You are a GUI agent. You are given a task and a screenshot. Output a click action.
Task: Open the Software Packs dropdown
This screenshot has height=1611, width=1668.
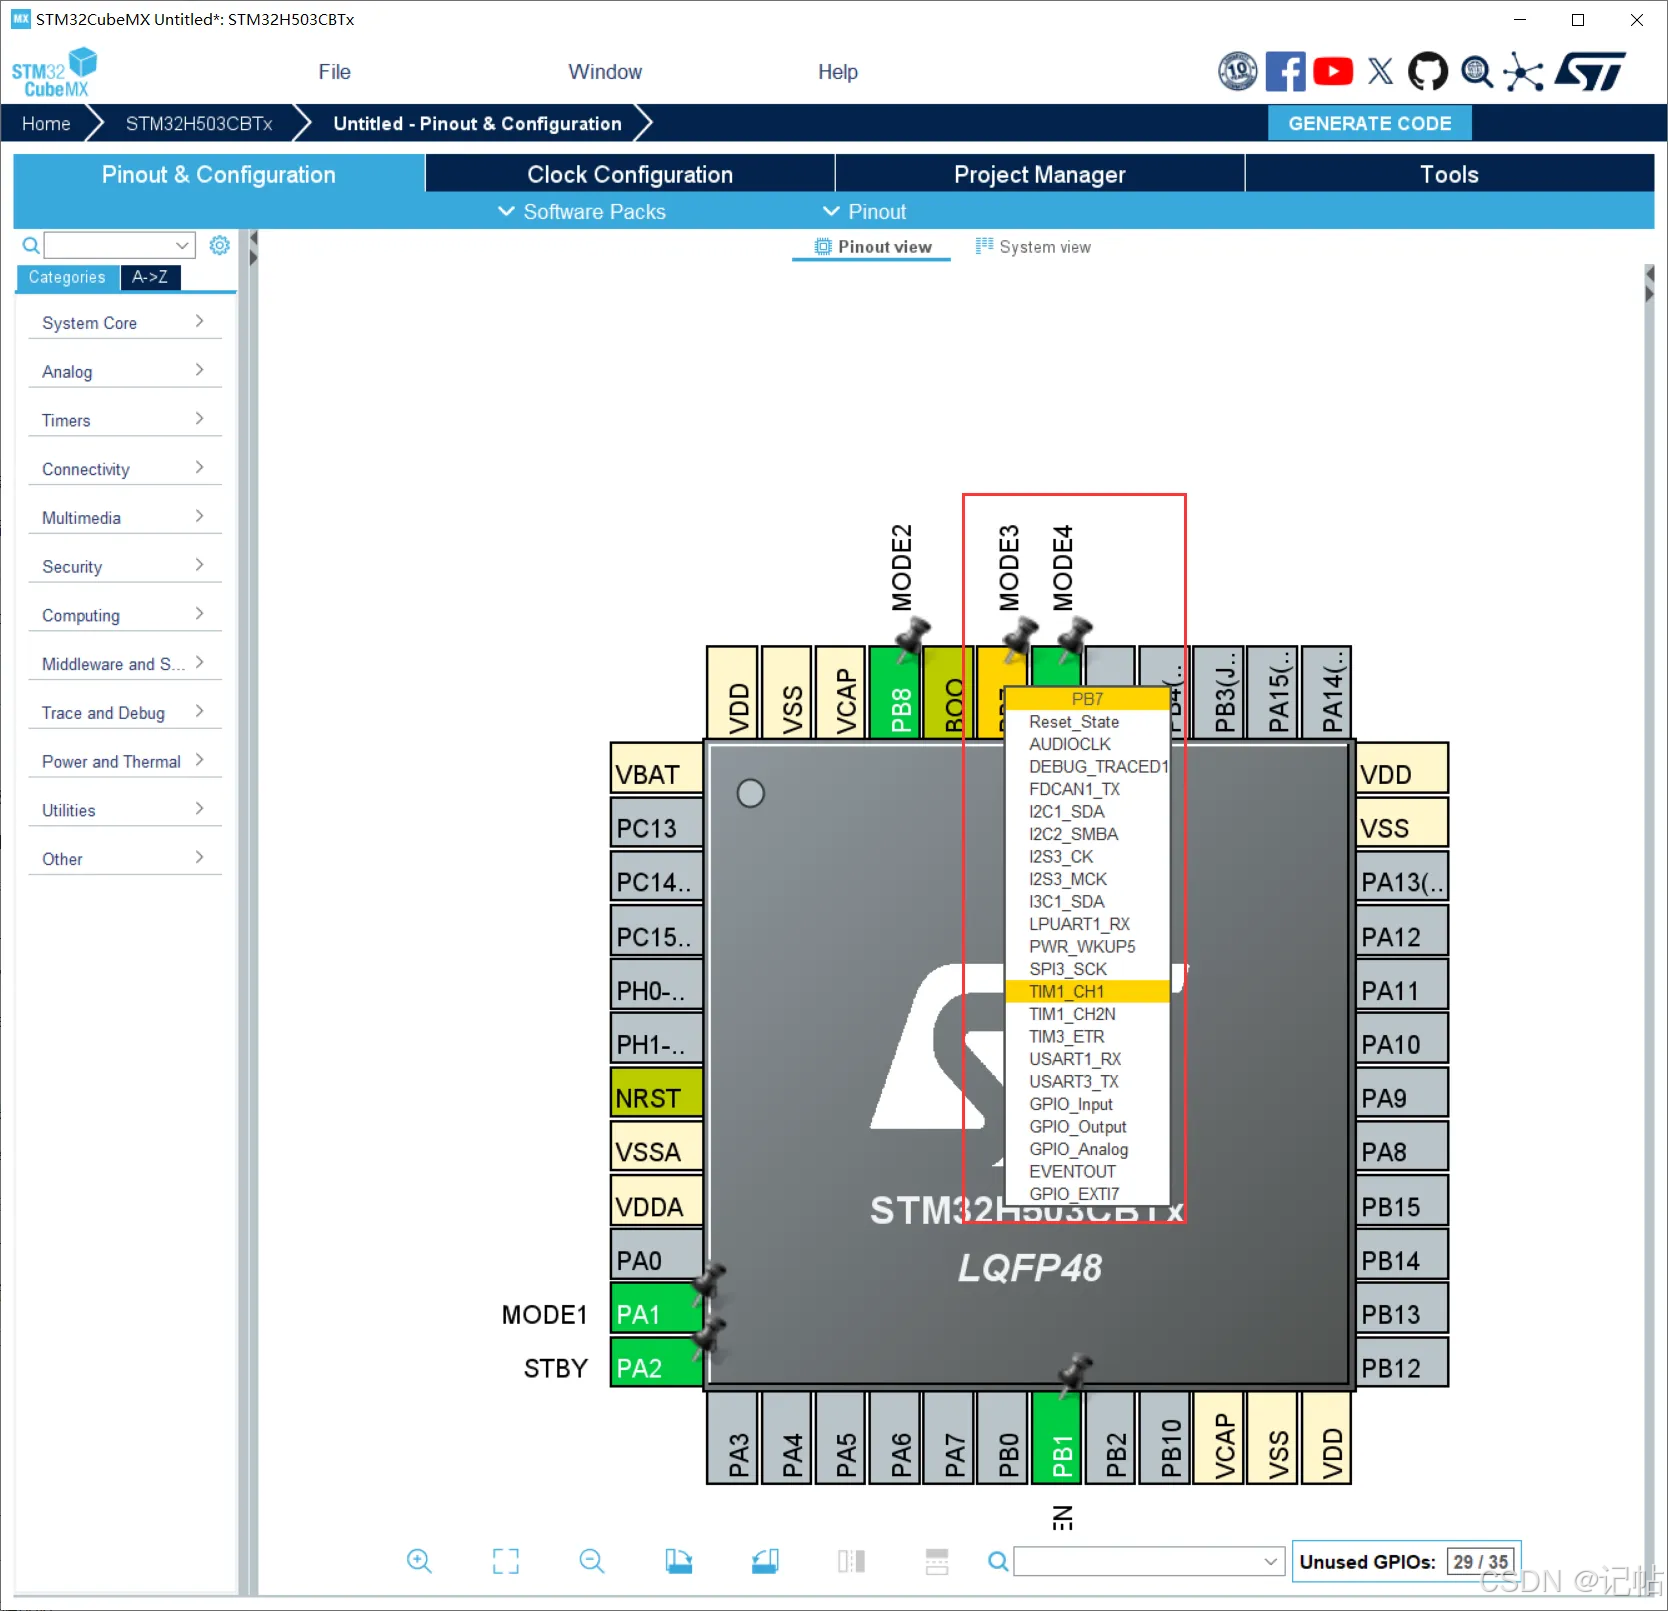click(x=582, y=212)
